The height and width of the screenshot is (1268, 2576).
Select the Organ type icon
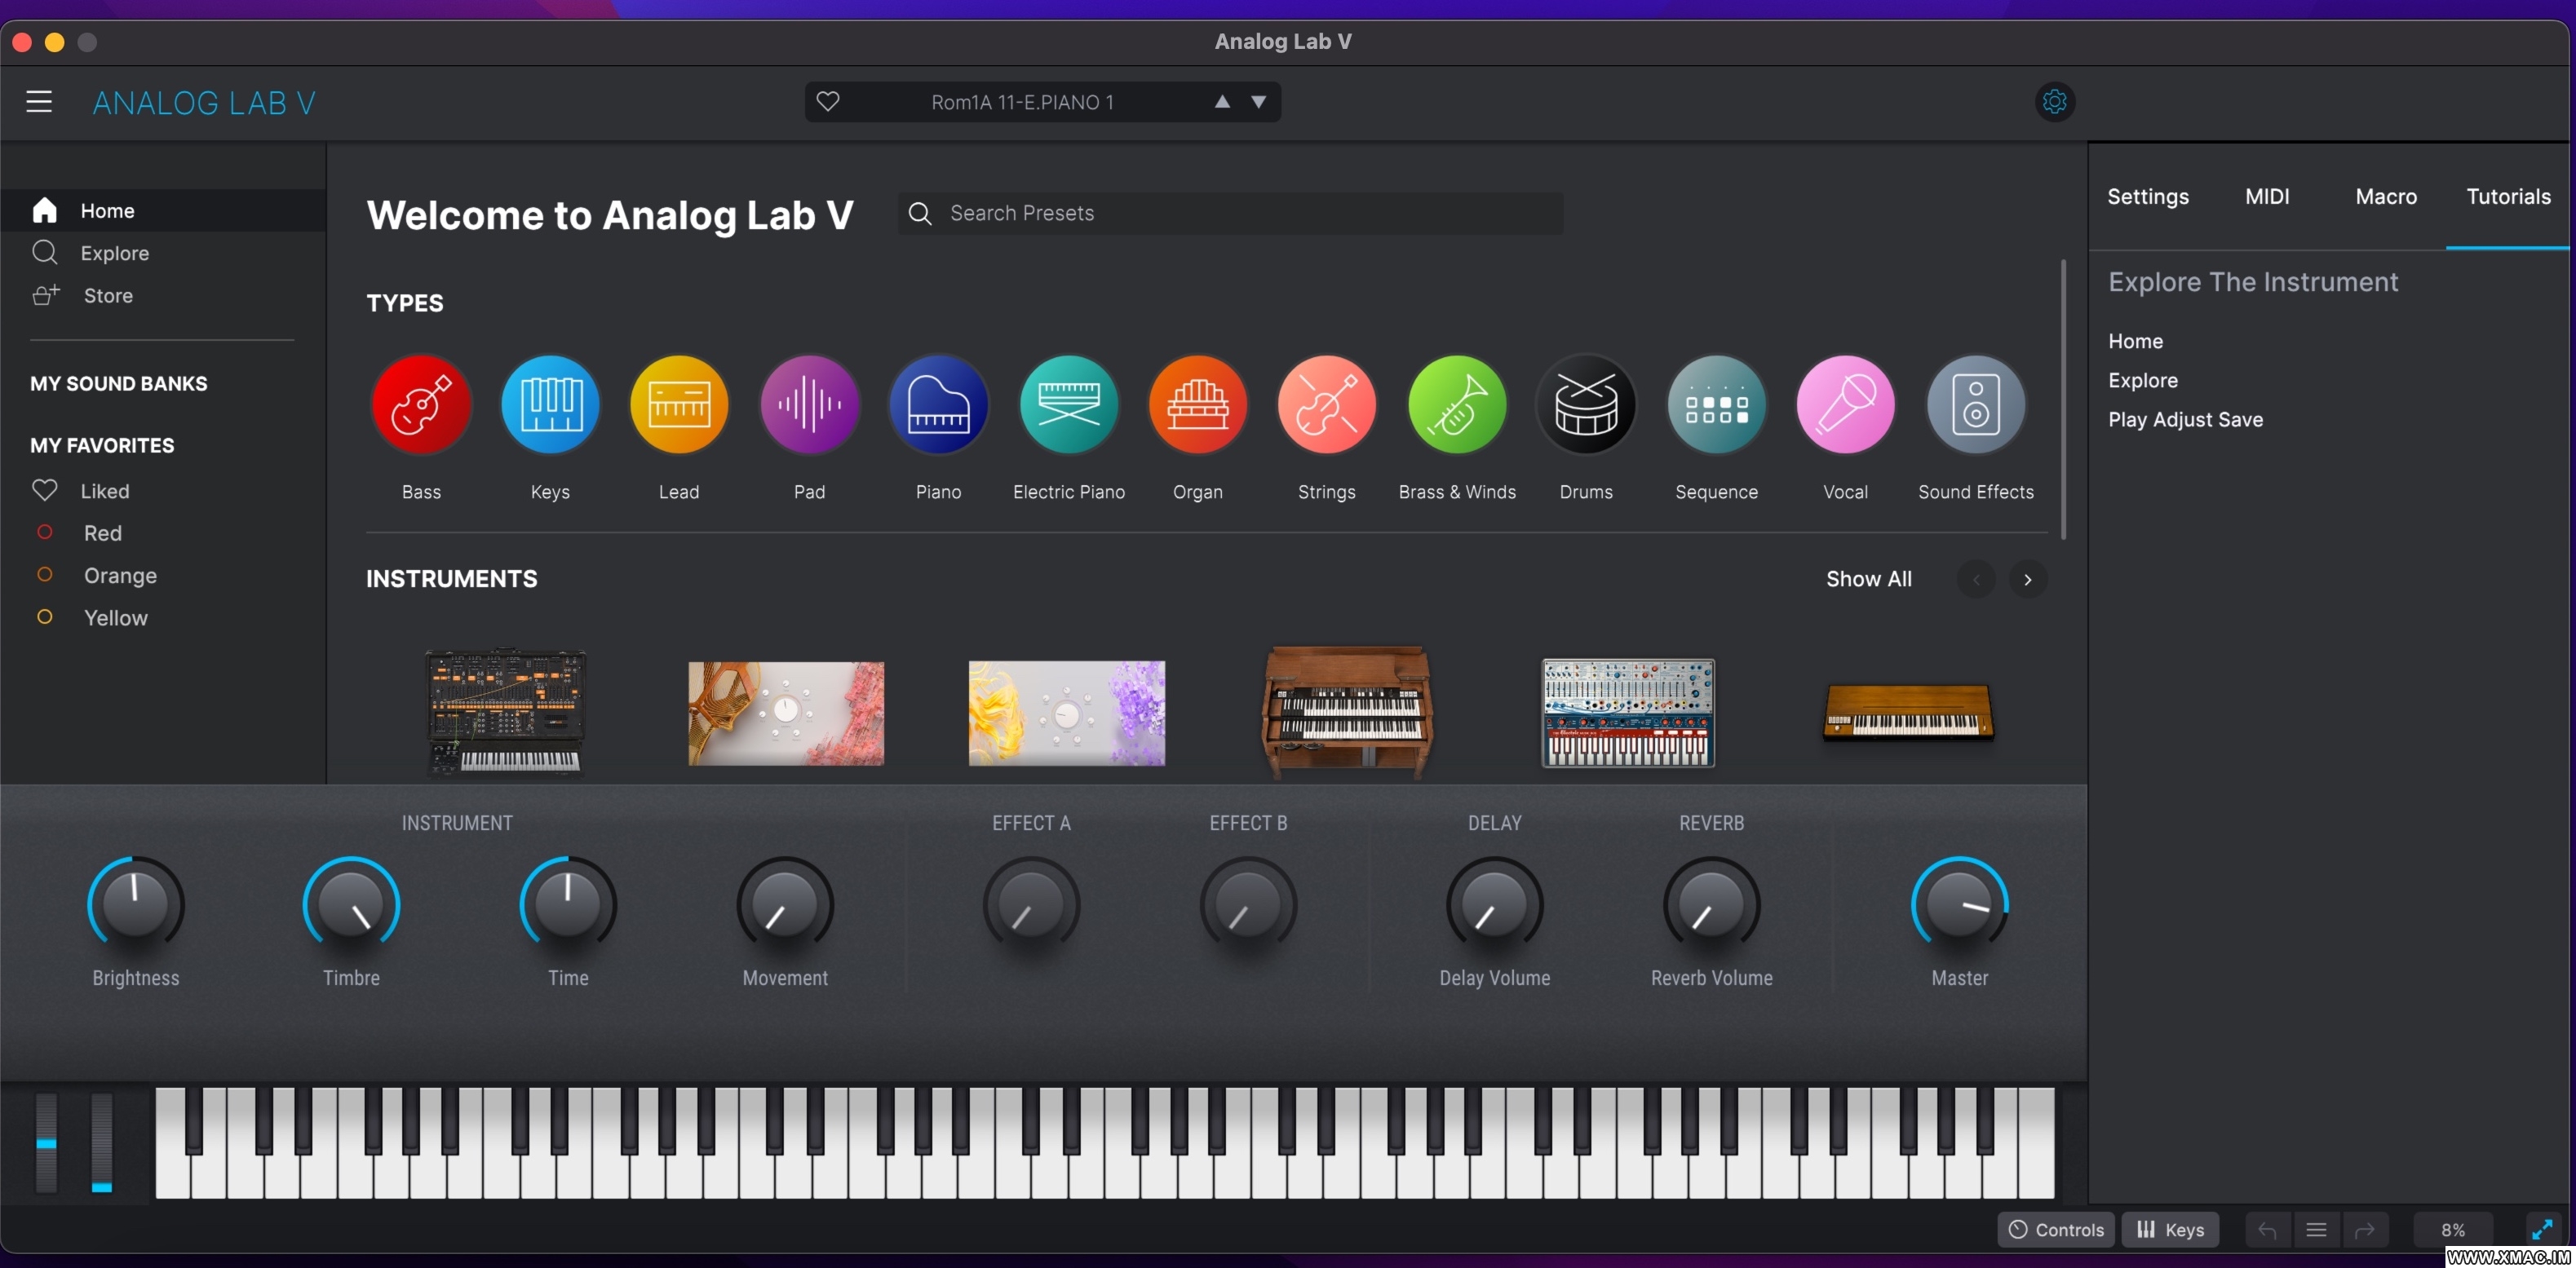click(1197, 404)
